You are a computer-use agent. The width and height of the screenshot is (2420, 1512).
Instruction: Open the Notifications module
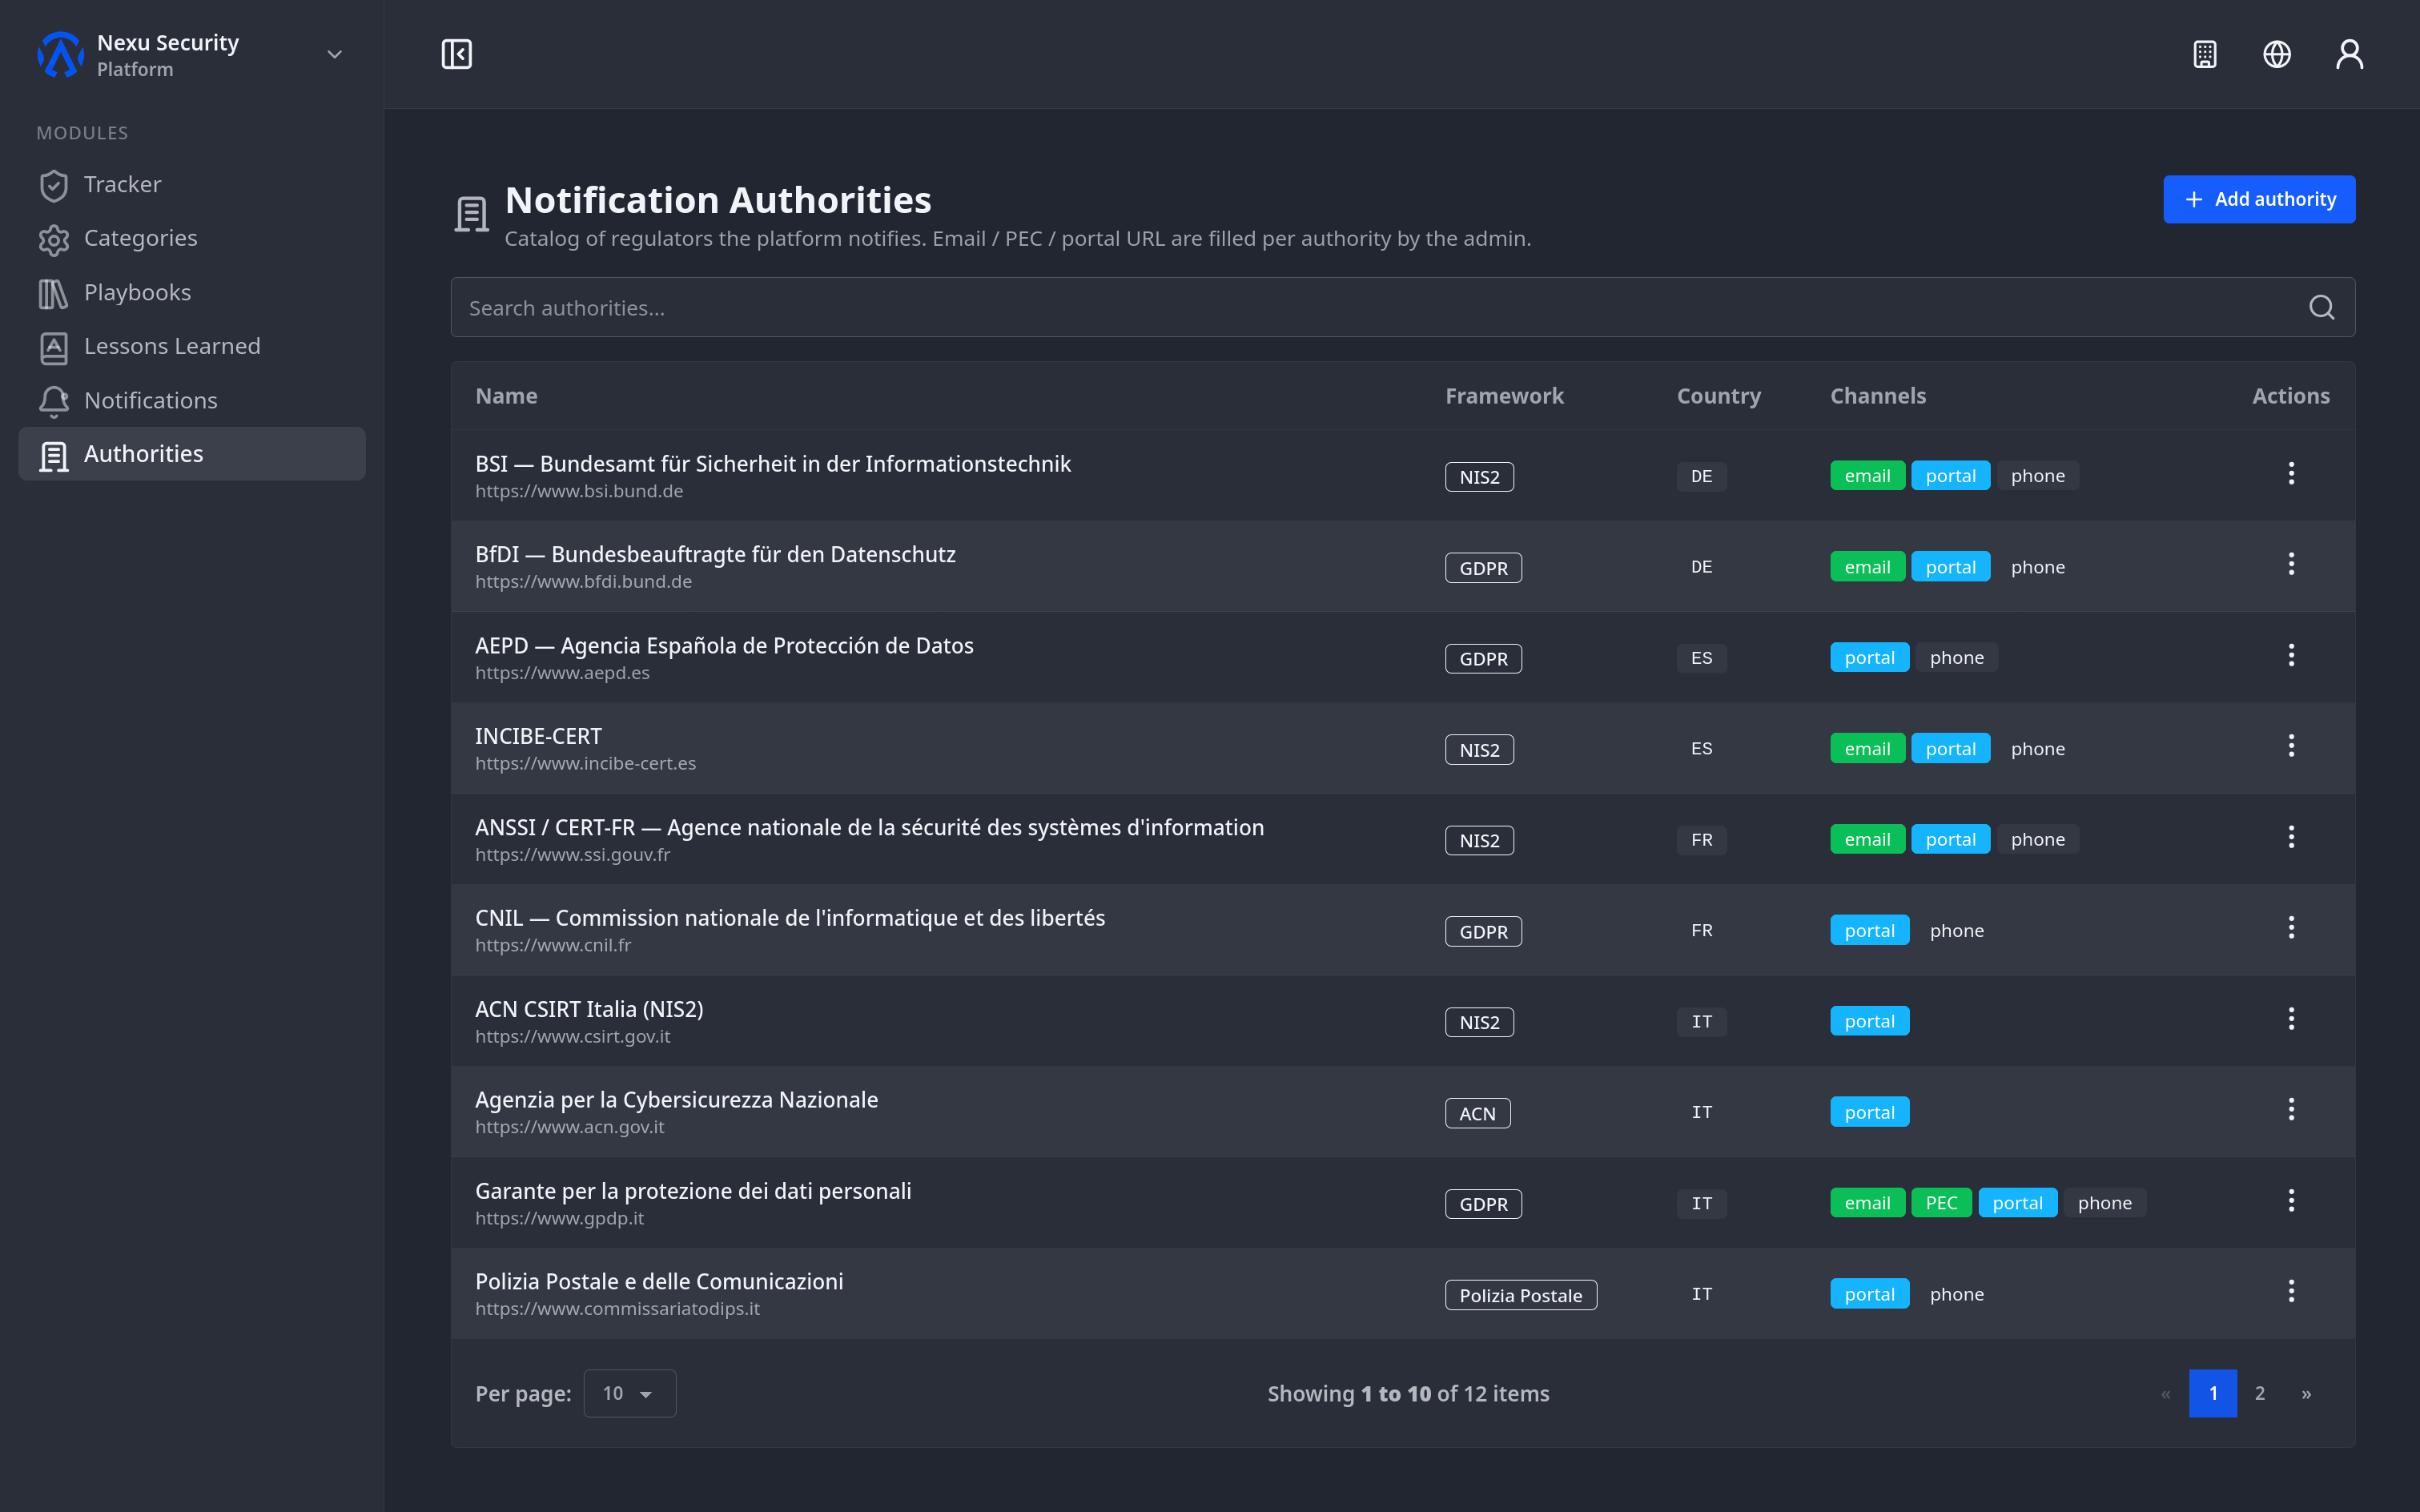click(192, 401)
